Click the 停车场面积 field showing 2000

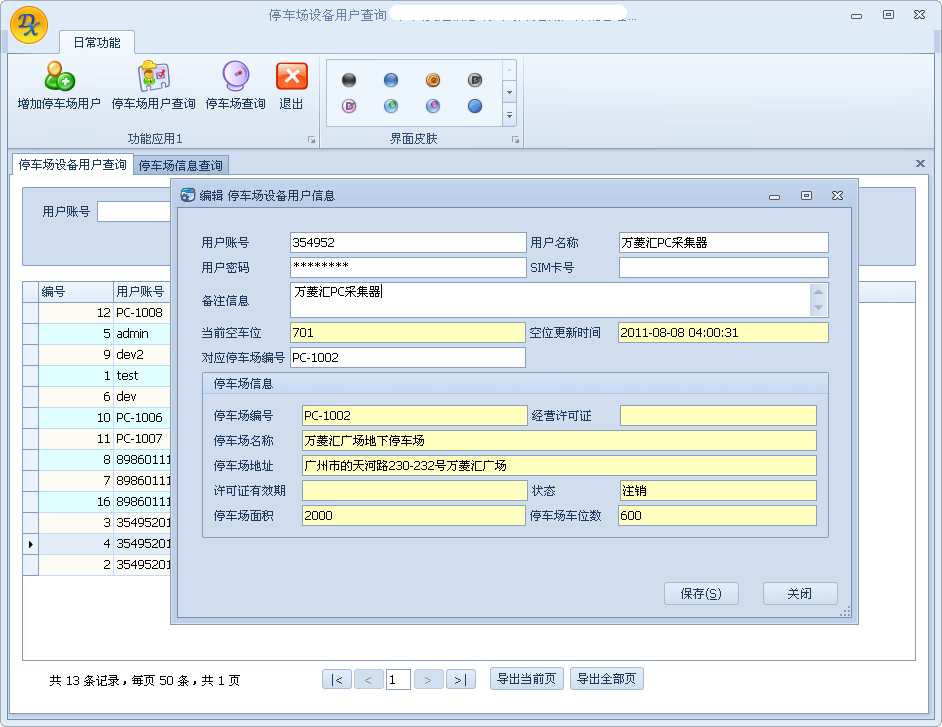click(414, 516)
